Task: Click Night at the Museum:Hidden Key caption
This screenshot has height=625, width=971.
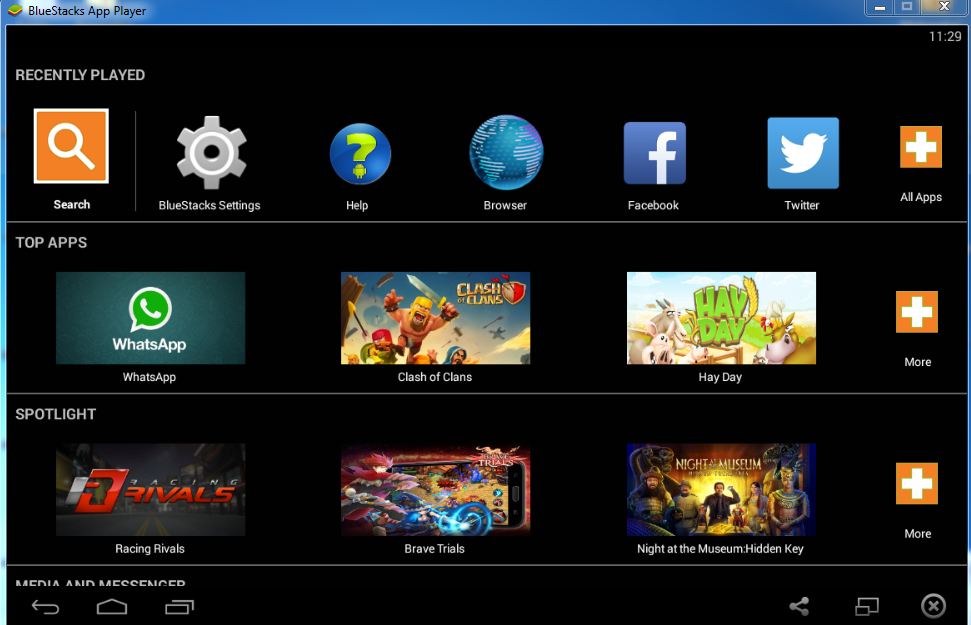Action: pyautogui.click(x=720, y=548)
